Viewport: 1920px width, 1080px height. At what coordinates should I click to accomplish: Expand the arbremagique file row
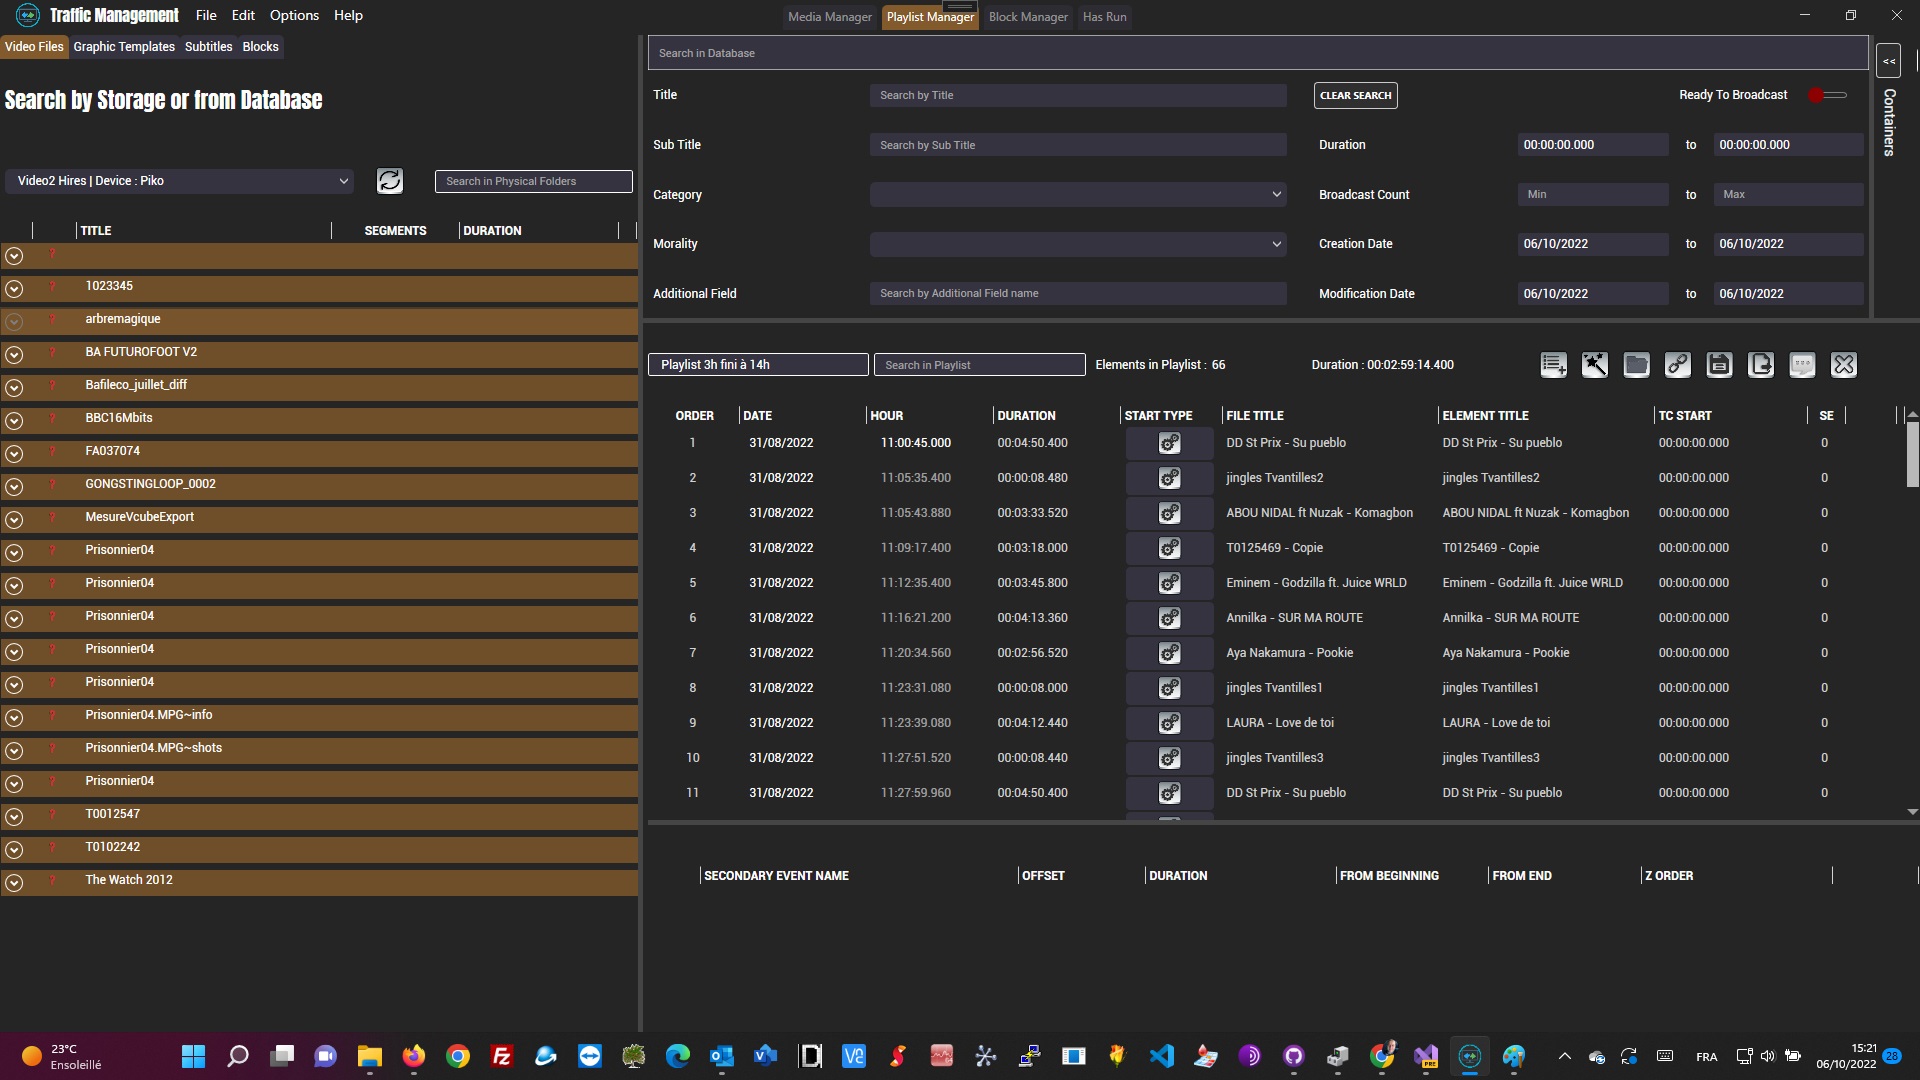pos(14,322)
